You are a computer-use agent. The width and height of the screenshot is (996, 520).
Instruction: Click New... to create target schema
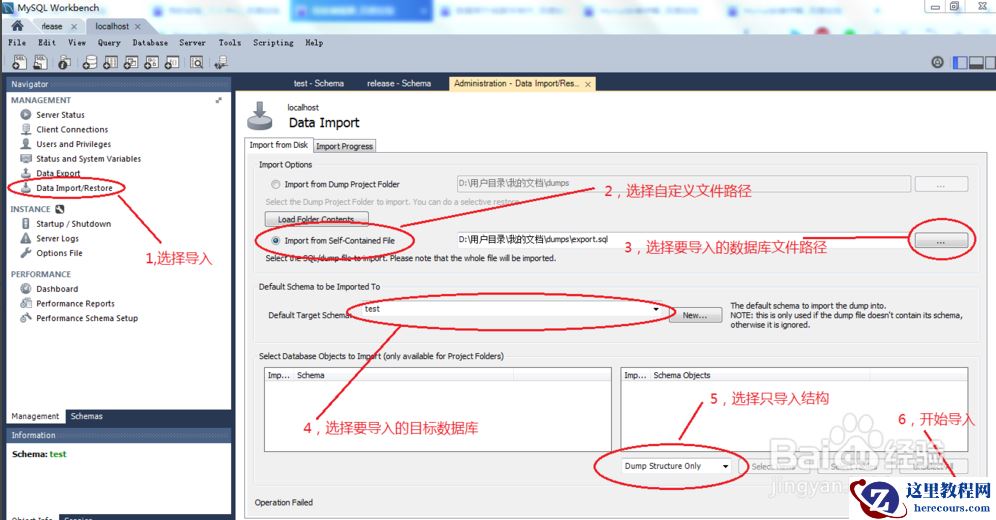[x=695, y=315]
